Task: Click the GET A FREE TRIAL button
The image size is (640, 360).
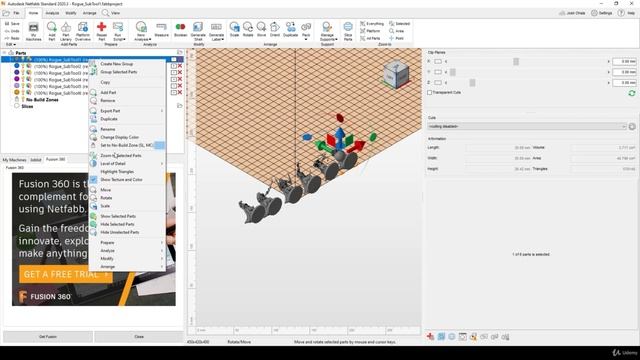Action: click(66, 275)
